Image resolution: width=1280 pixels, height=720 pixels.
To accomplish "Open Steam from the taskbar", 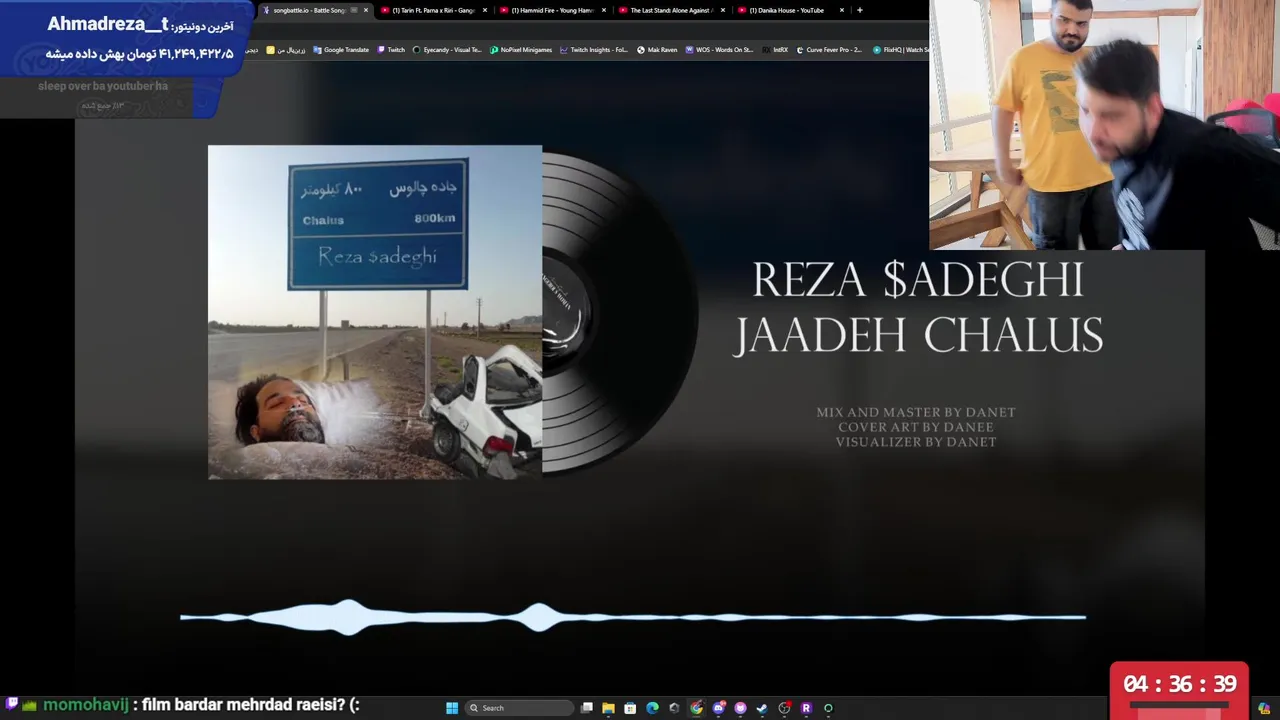I will 762,708.
